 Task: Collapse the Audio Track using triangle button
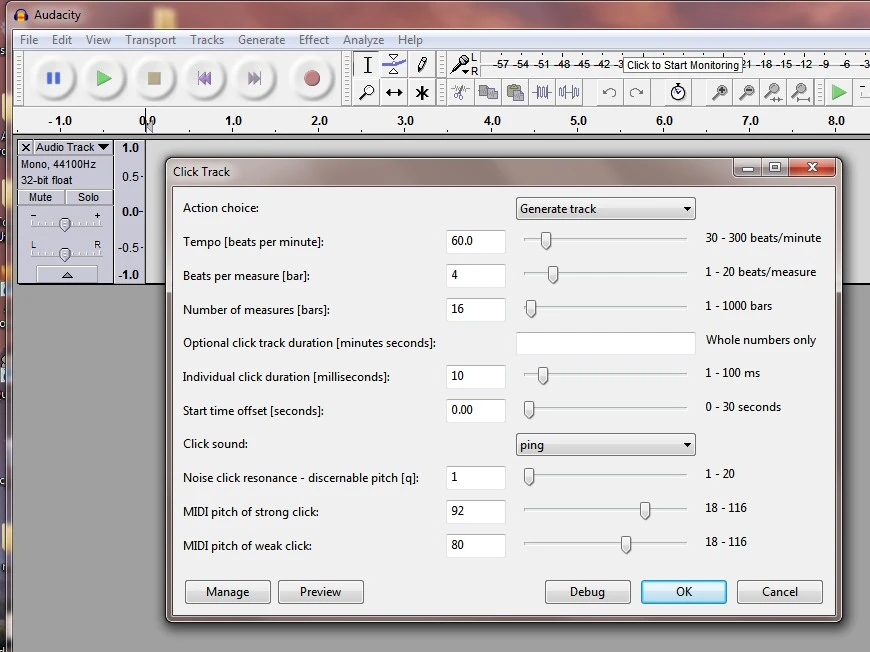pyautogui.click(x=67, y=275)
